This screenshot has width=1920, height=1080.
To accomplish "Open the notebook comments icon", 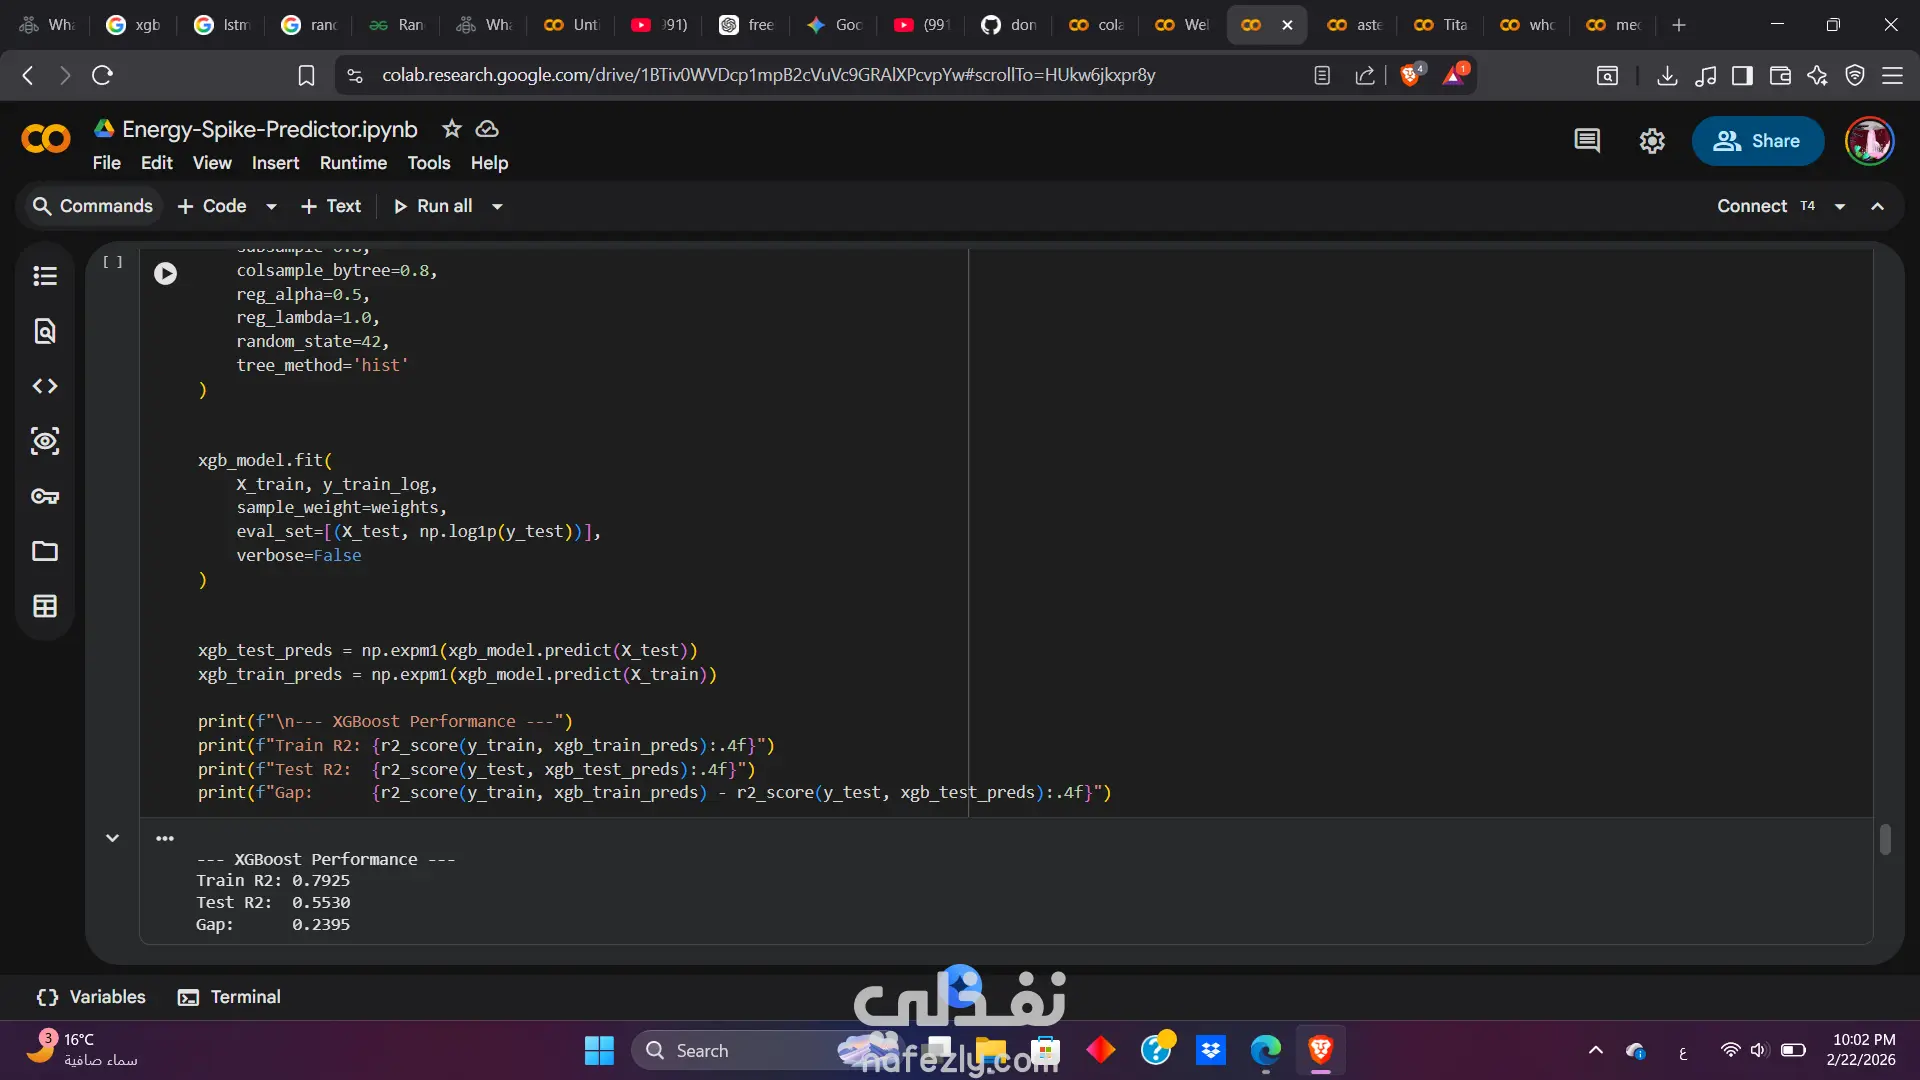I will pyautogui.click(x=1587, y=141).
